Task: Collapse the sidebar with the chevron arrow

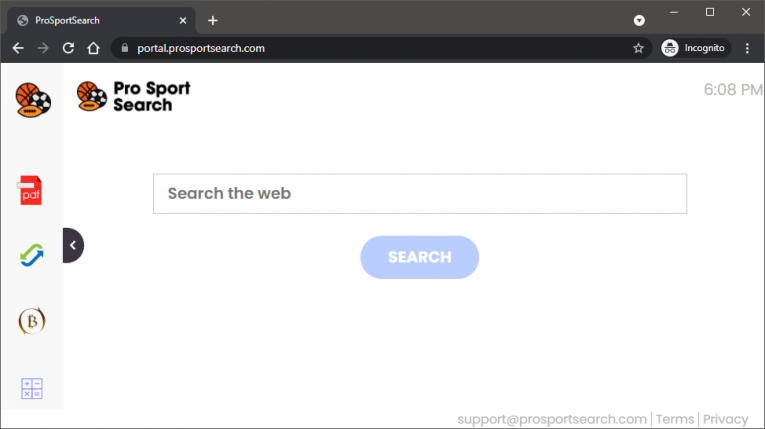Action: pos(73,245)
